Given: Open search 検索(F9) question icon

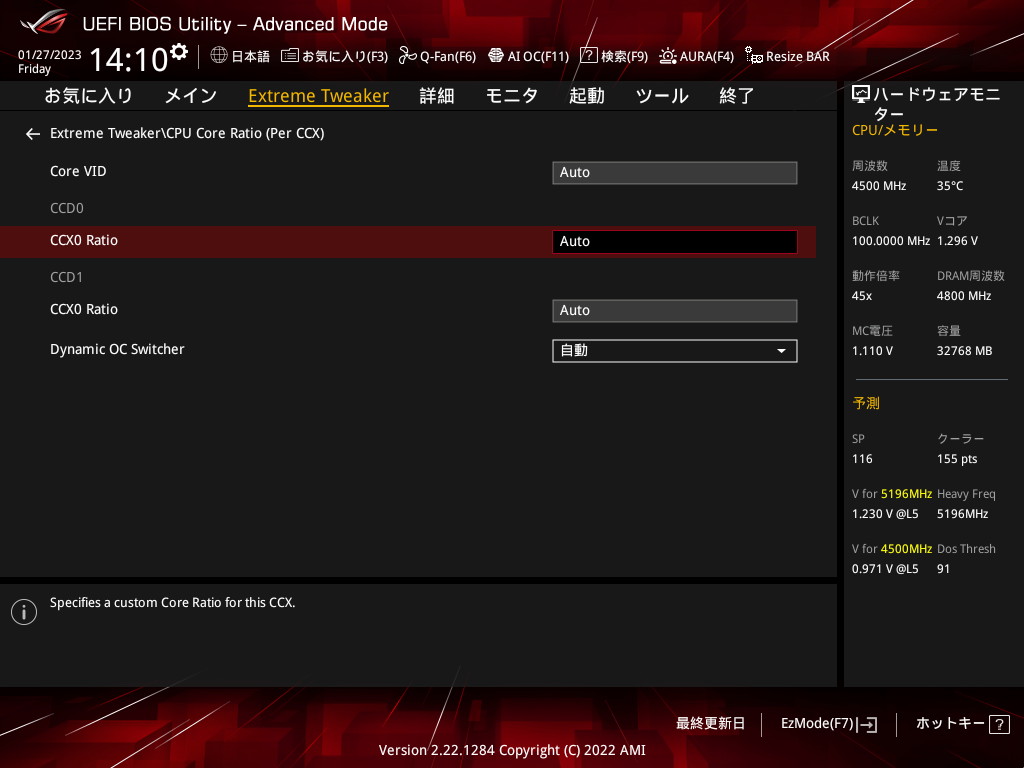Looking at the screenshot, I should click(x=588, y=56).
